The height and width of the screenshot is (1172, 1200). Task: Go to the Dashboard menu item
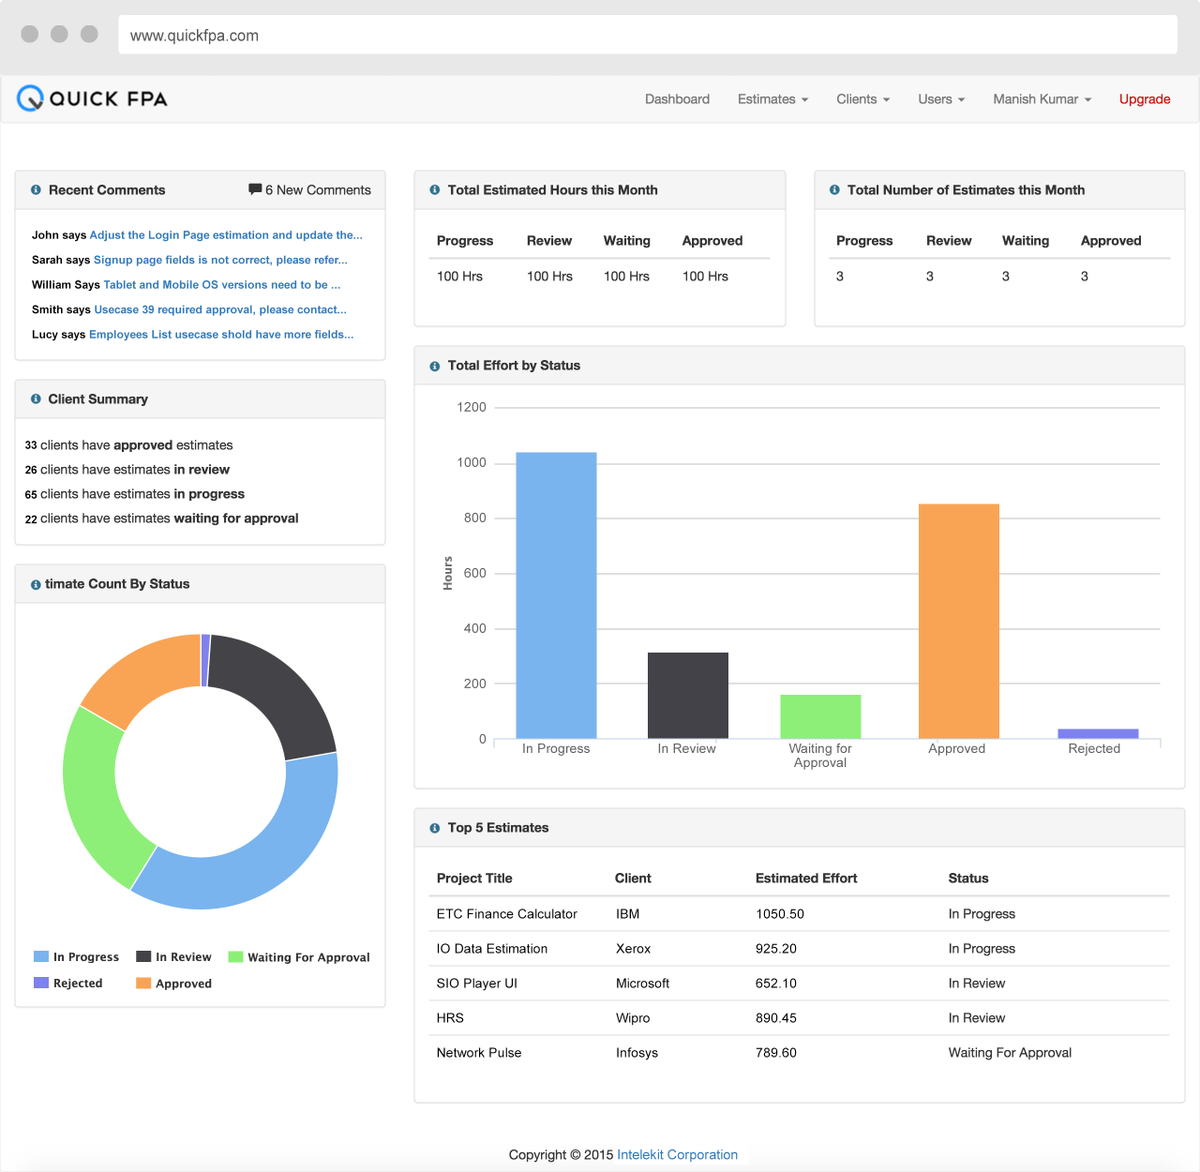(x=677, y=99)
